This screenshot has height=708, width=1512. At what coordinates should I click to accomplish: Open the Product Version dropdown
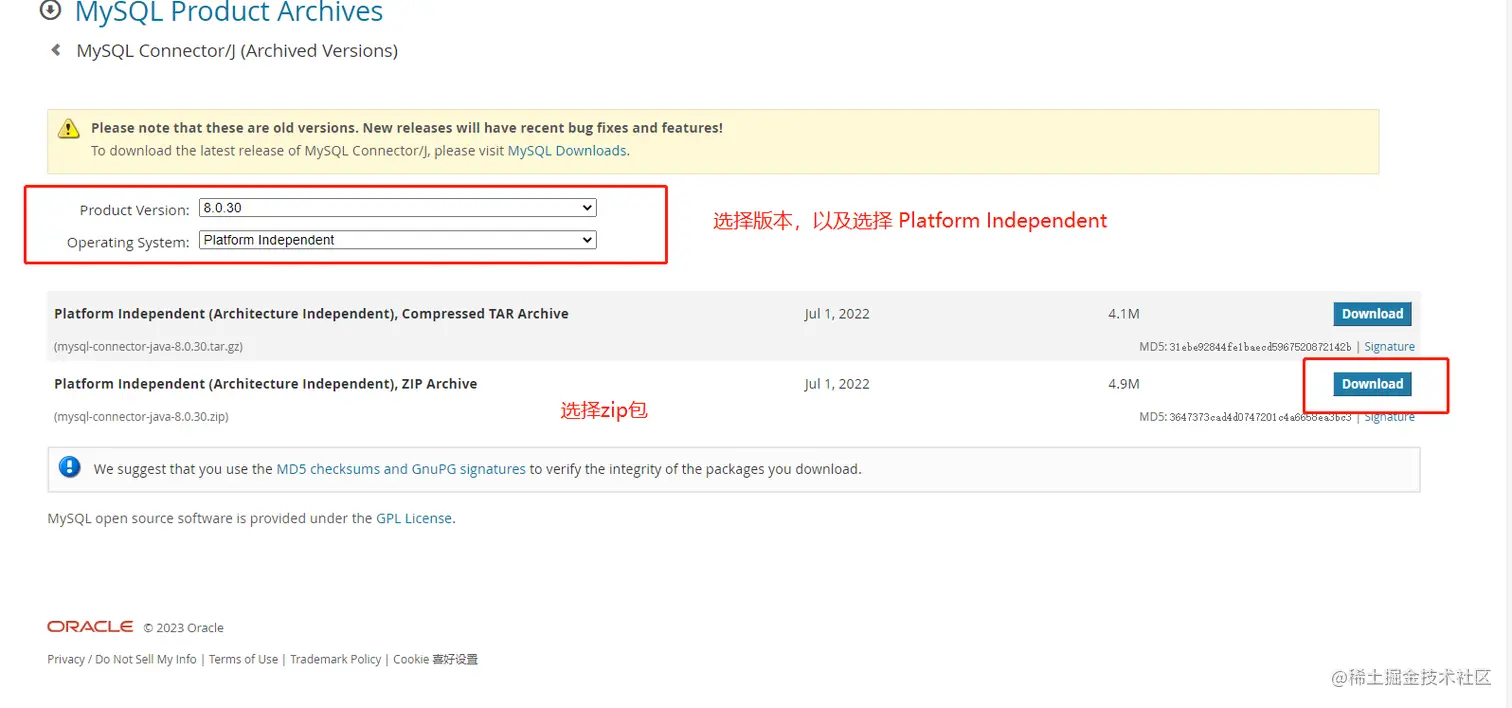(398, 208)
